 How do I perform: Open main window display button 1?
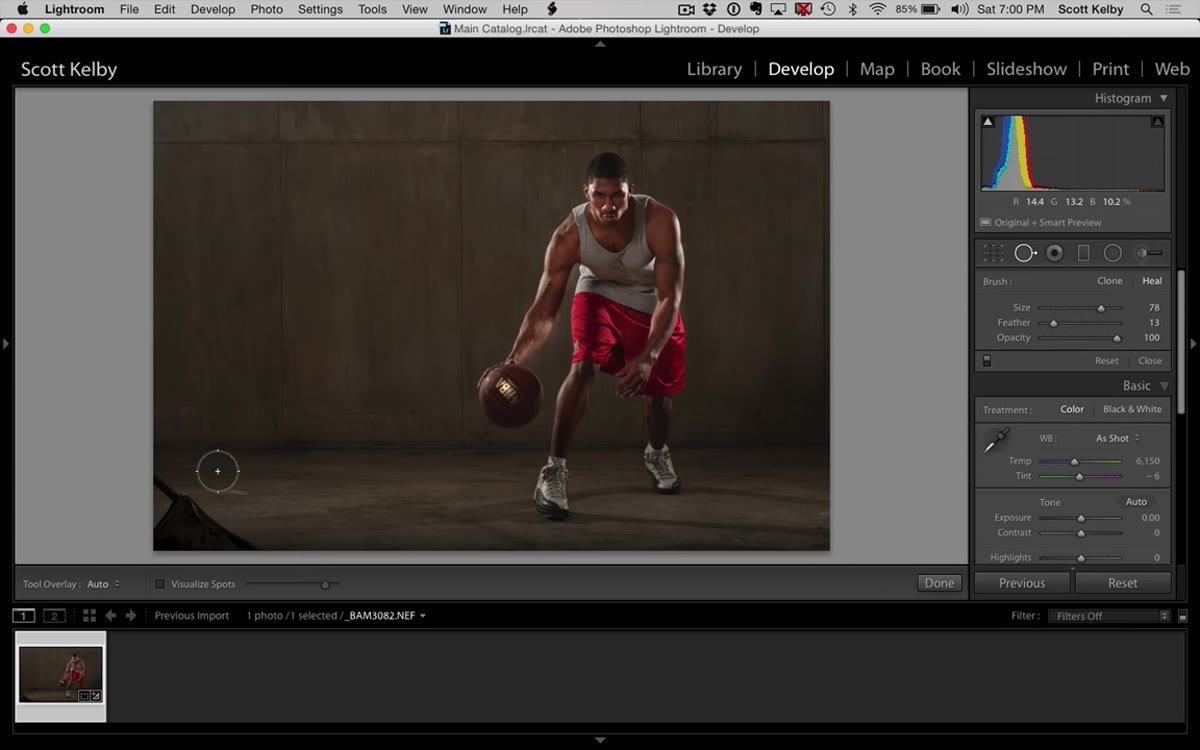pyautogui.click(x=23, y=616)
